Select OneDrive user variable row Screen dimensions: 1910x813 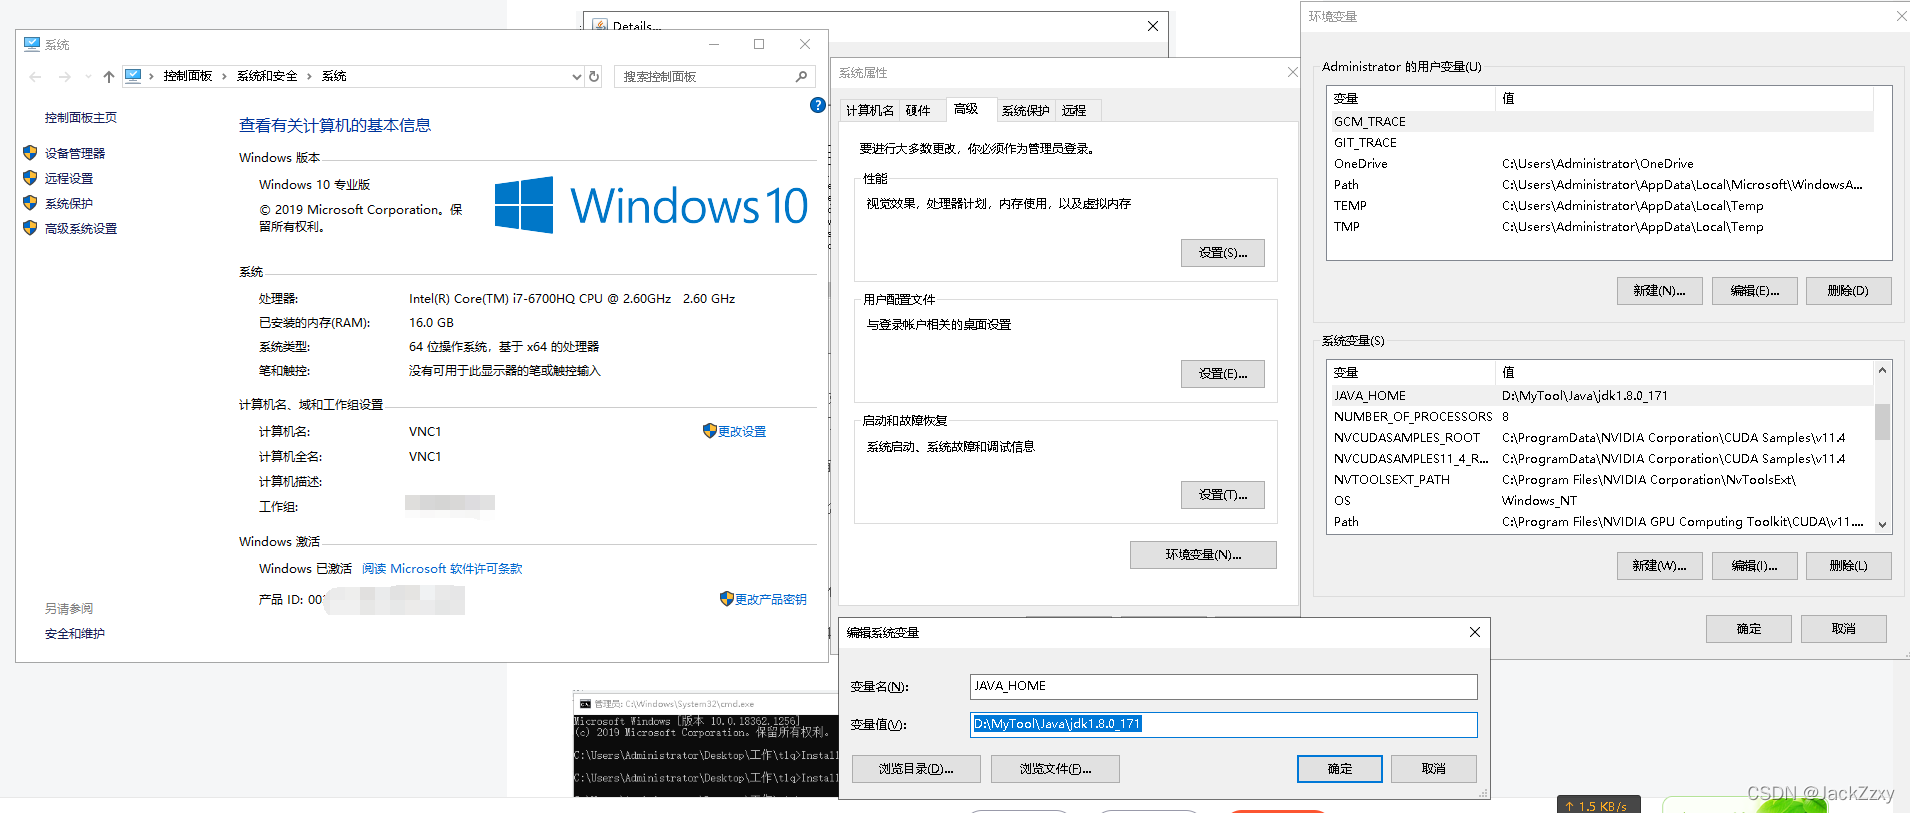1602,164
